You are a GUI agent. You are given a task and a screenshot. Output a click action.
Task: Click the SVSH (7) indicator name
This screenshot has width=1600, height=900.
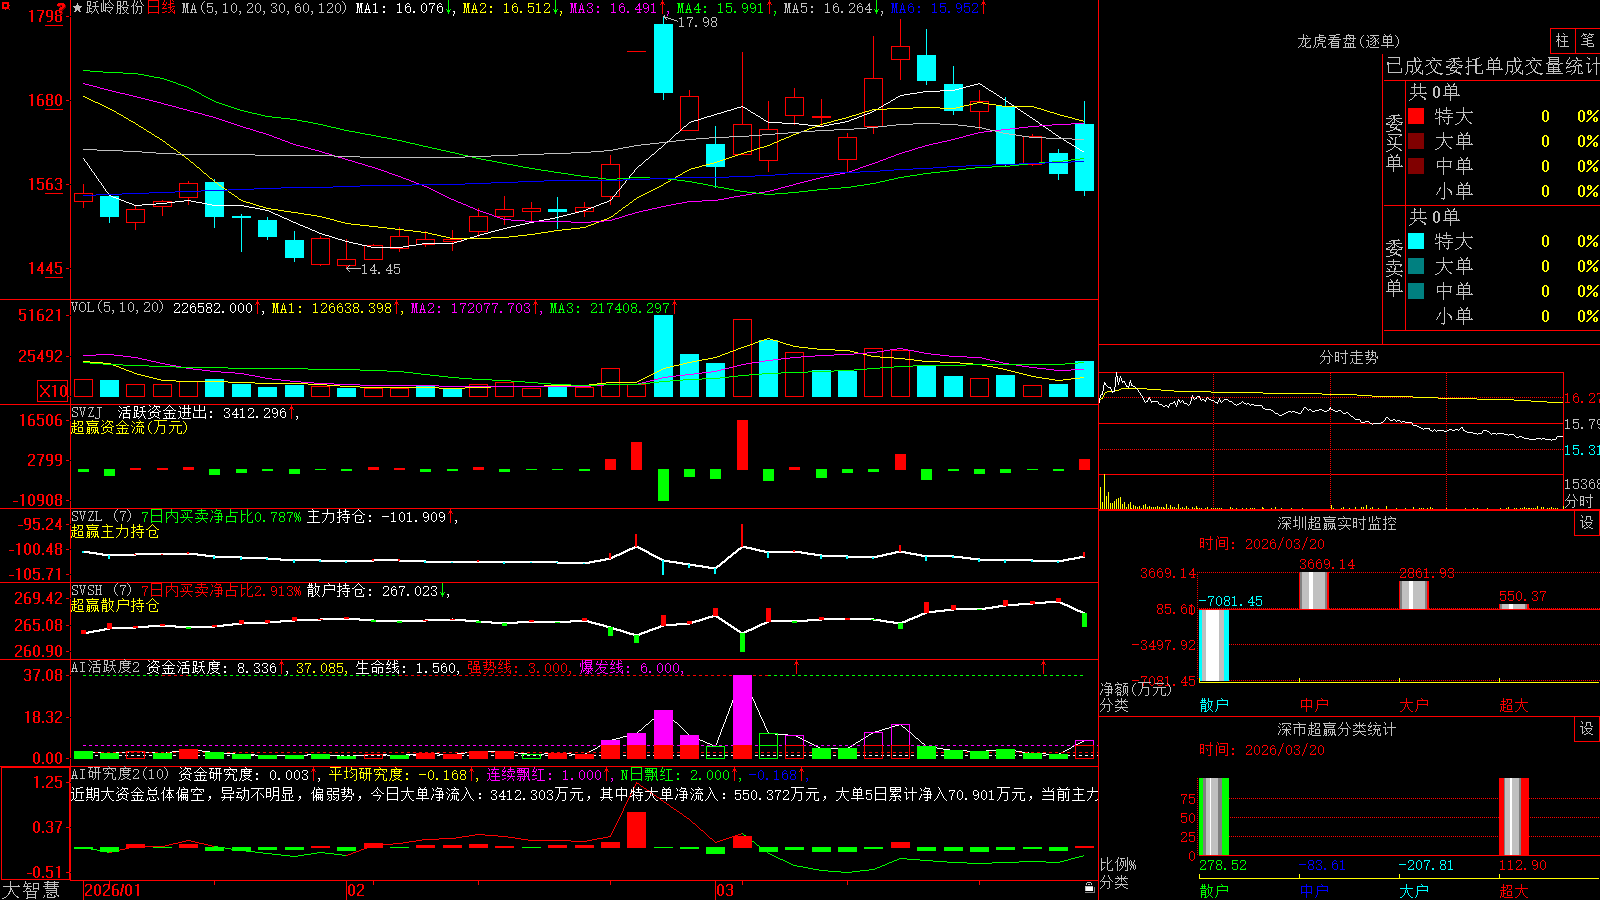click(101, 590)
